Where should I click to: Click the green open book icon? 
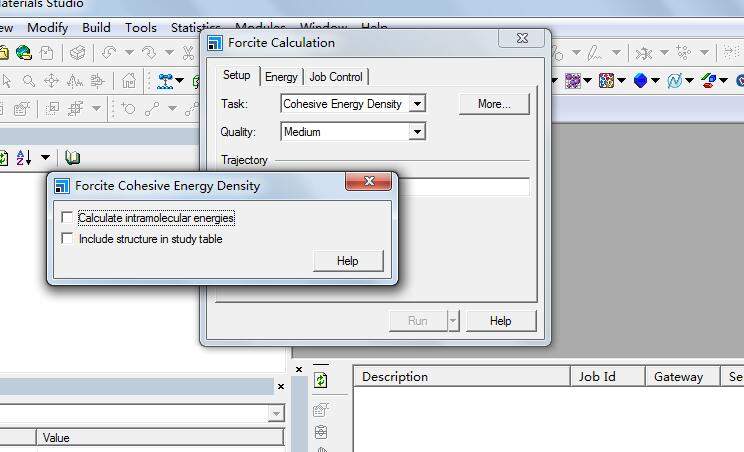[x=72, y=157]
